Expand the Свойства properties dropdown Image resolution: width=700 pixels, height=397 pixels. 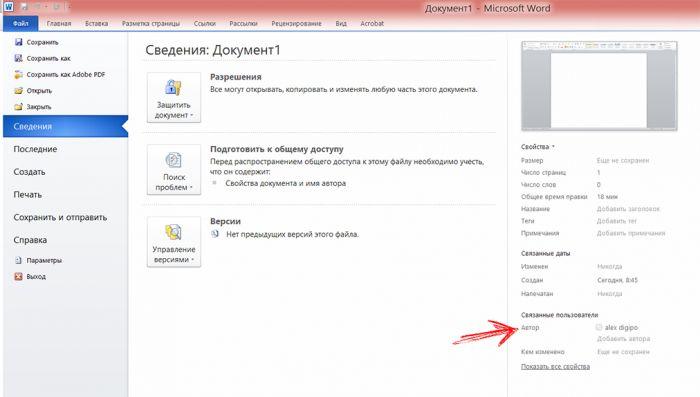[x=538, y=146]
